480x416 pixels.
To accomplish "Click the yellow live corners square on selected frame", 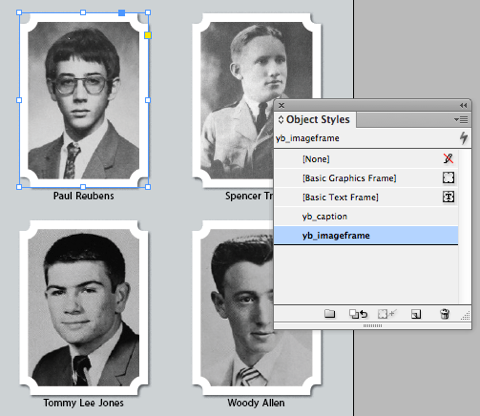I will click(x=148, y=35).
